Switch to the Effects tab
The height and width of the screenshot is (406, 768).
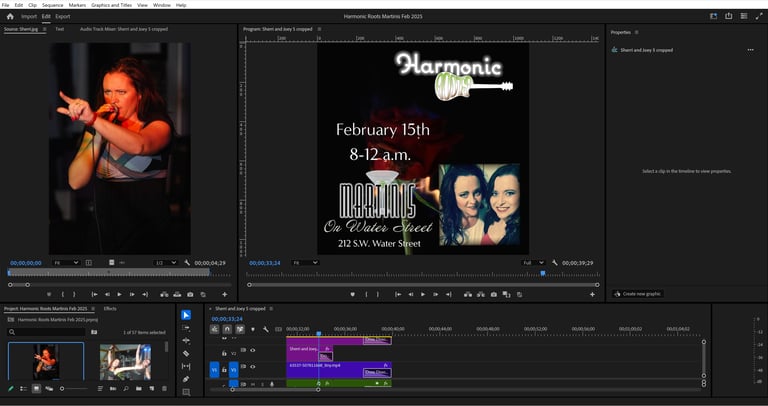click(110, 309)
